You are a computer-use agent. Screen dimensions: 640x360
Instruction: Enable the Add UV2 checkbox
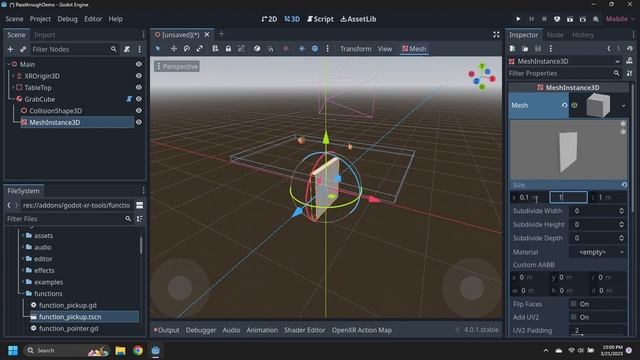click(573, 317)
